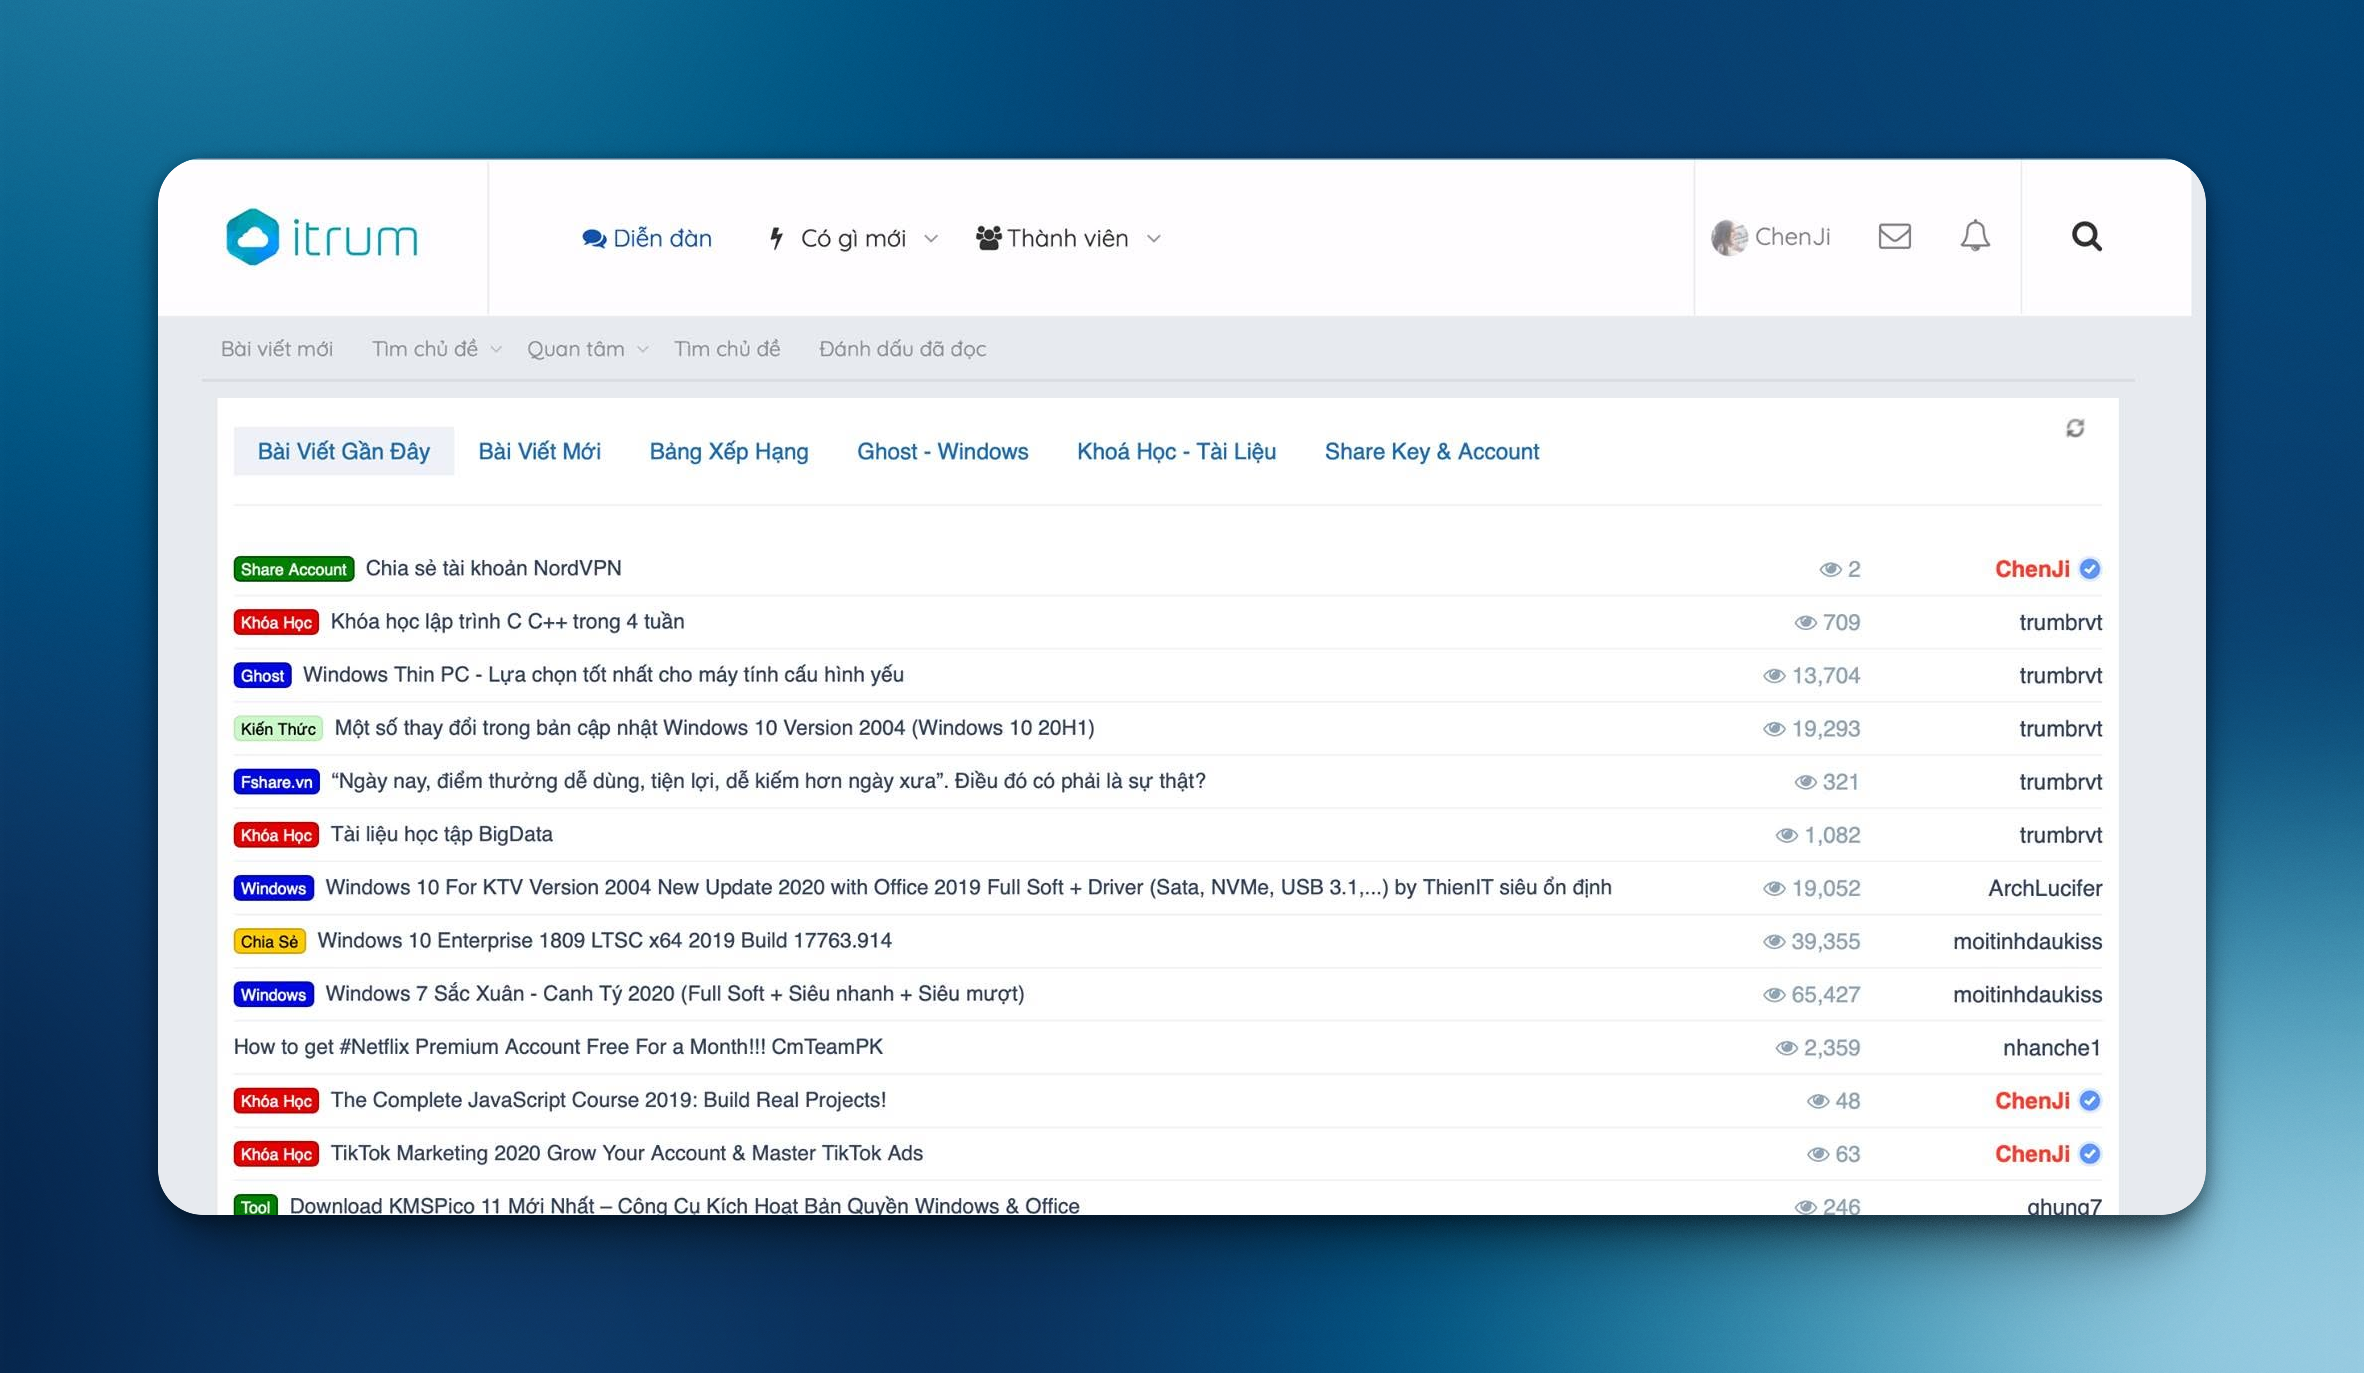Image resolution: width=2364 pixels, height=1373 pixels.
Task: Switch to Khoá Học - Tài Liệu tab
Action: tap(1176, 451)
